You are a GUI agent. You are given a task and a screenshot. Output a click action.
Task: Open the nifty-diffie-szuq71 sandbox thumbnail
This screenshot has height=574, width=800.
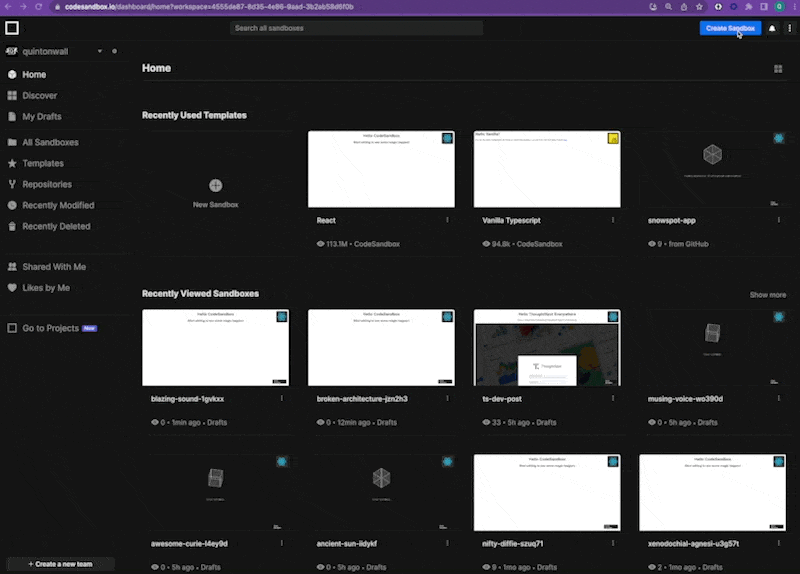click(x=547, y=492)
